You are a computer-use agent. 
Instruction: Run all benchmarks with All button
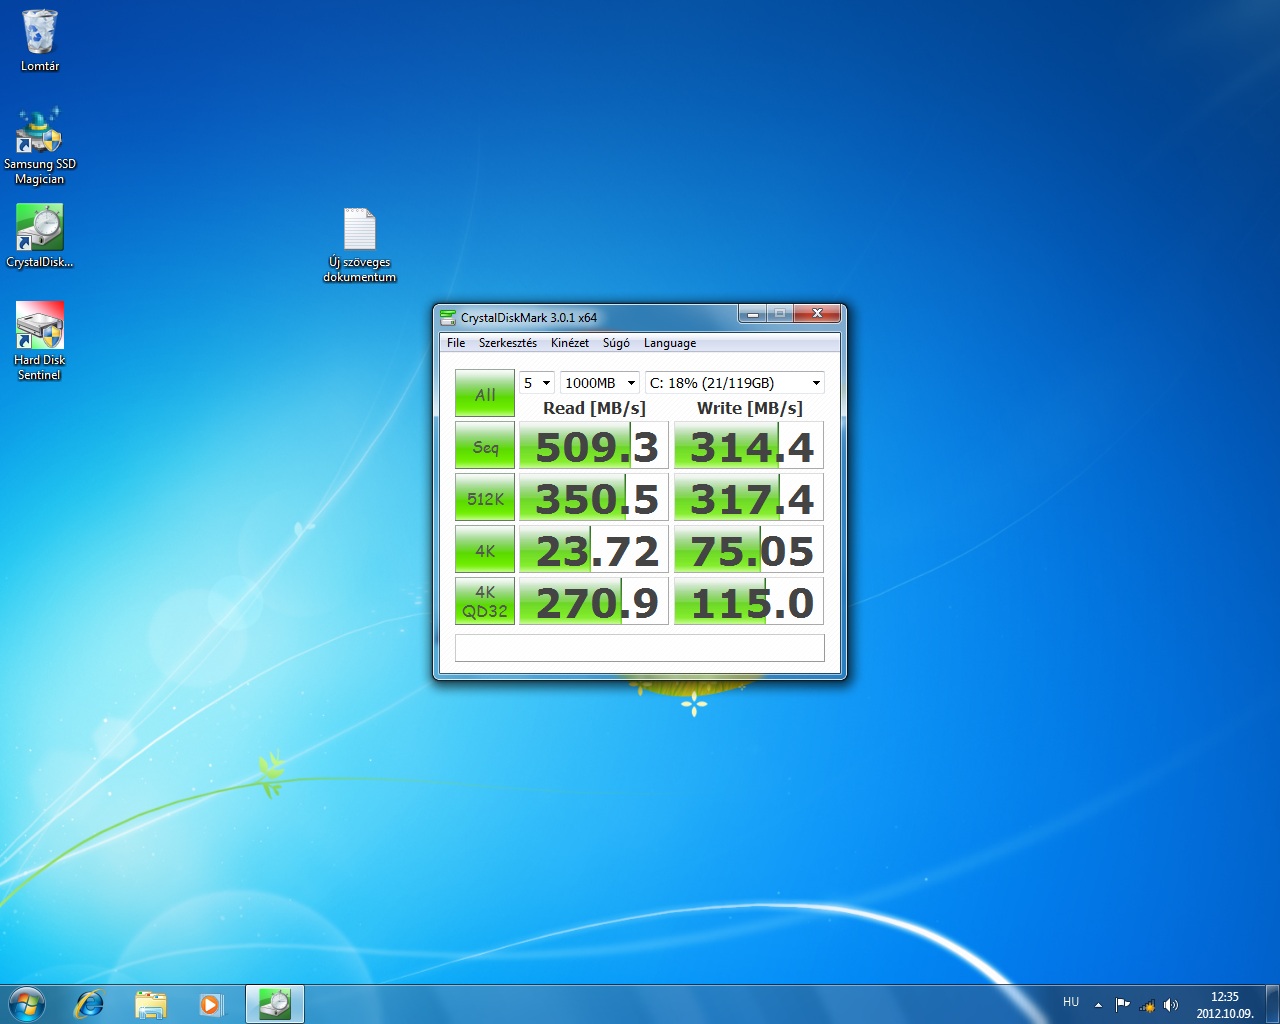485,394
